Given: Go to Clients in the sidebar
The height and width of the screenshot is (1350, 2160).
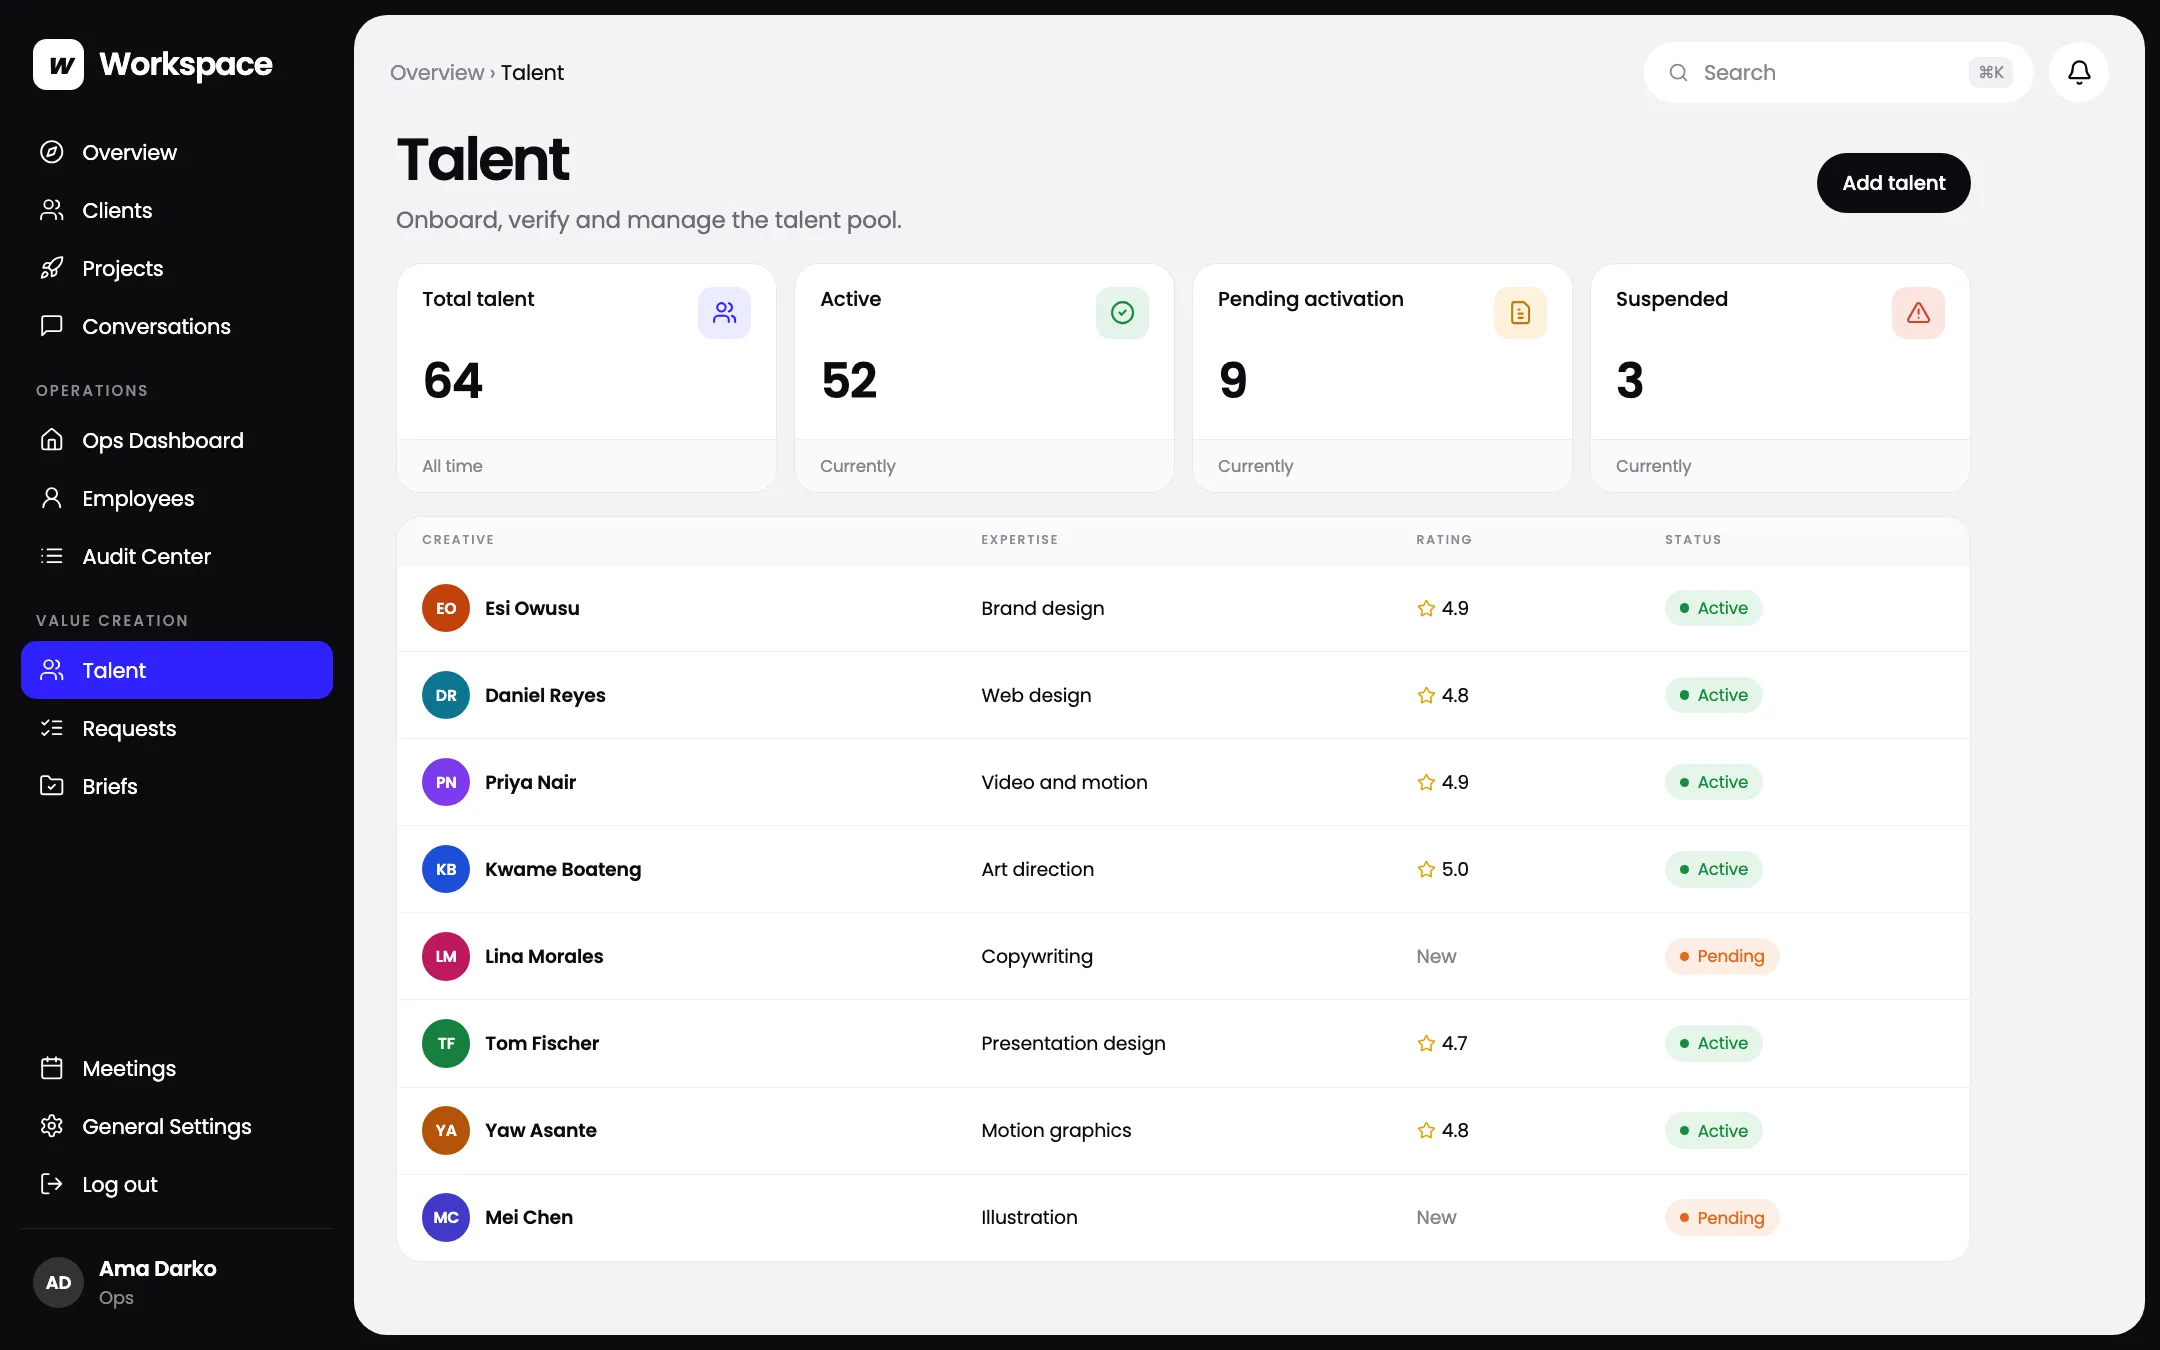Looking at the screenshot, I should [x=177, y=210].
